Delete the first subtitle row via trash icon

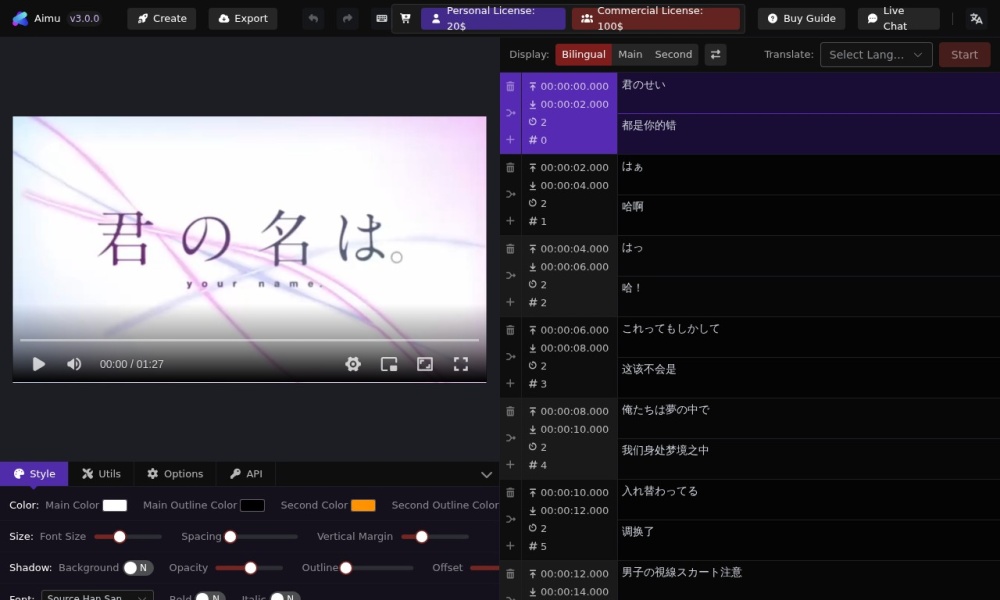[510, 87]
